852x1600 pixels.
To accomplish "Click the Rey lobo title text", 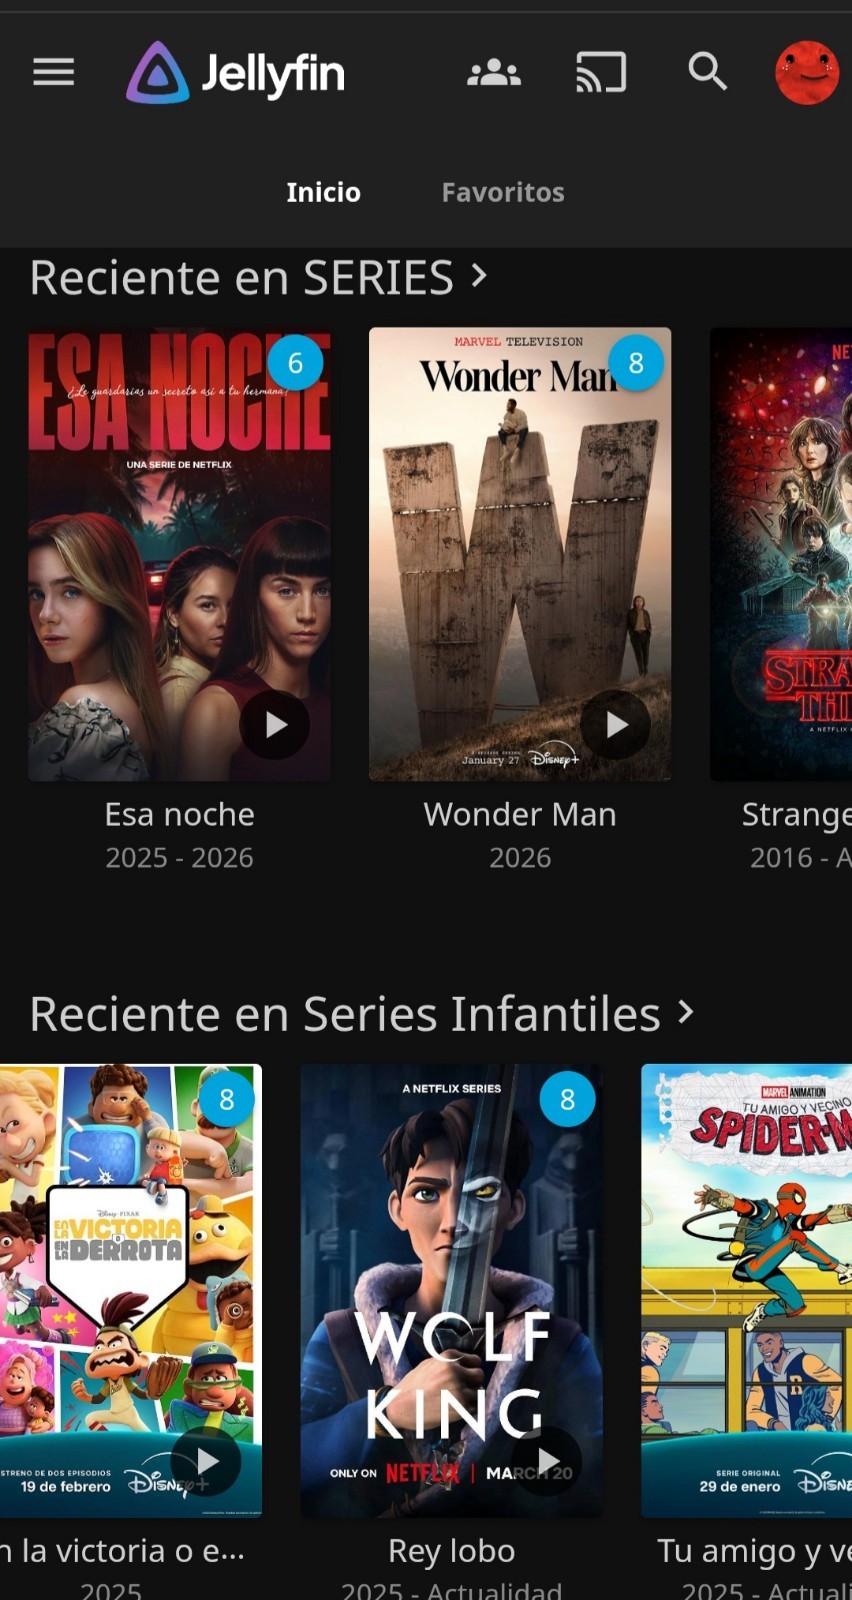I will [452, 1551].
